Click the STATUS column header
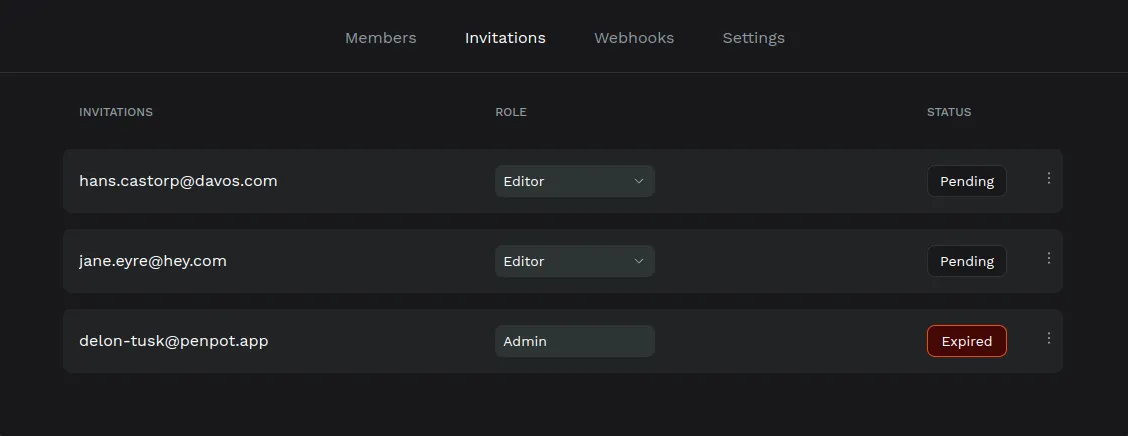Image resolution: width=1128 pixels, height=436 pixels. [948, 112]
